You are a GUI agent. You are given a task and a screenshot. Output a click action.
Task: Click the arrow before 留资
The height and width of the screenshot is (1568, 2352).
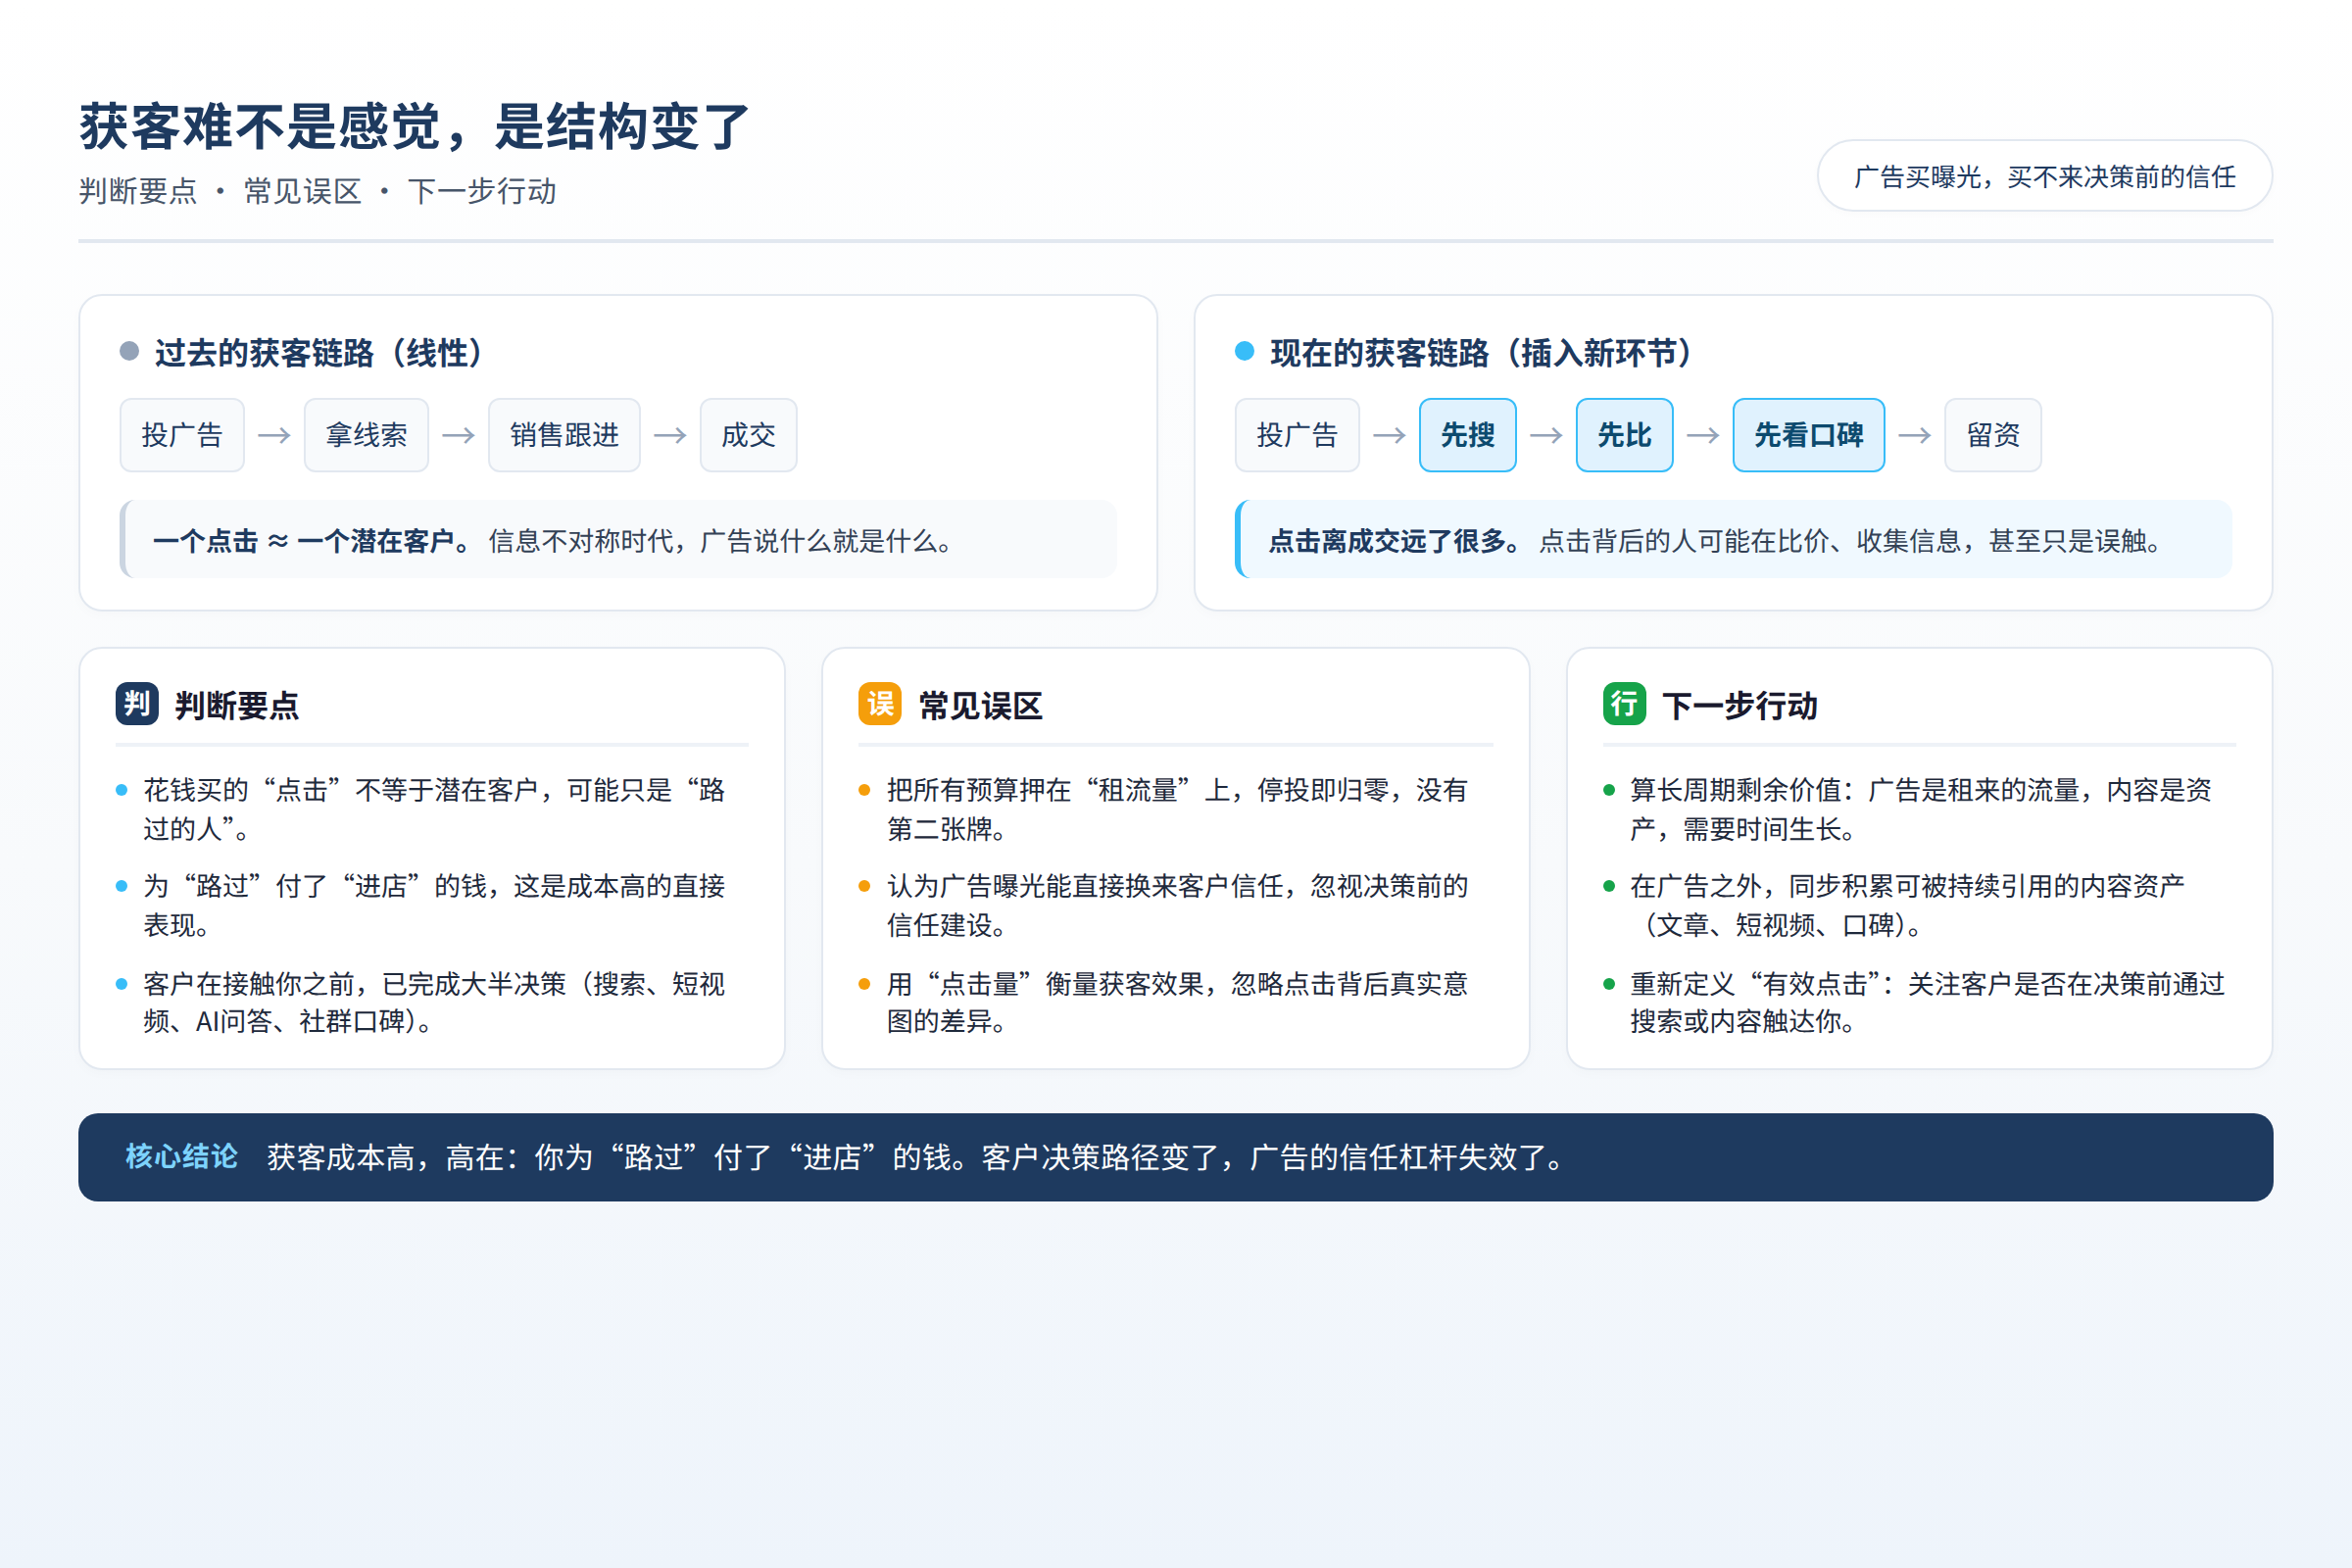pos(1915,435)
